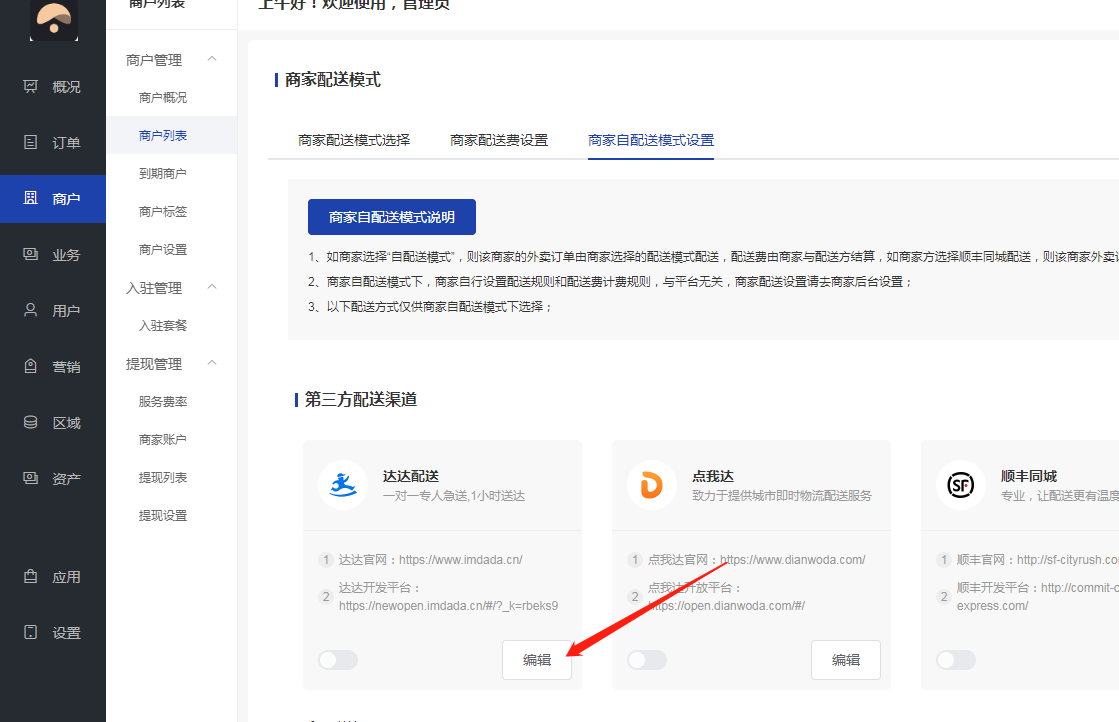Open the 资产 assets section icon
The width and height of the screenshot is (1119, 722).
tap(31, 478)
